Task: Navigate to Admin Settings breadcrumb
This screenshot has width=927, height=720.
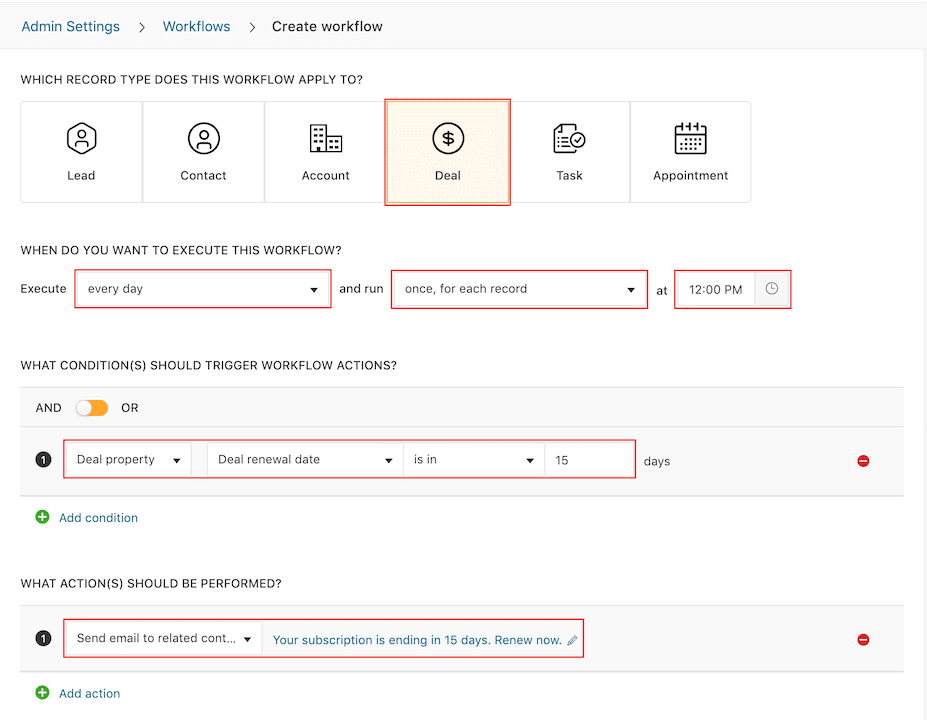Action: pyautogui.click(x=70, y=26)
